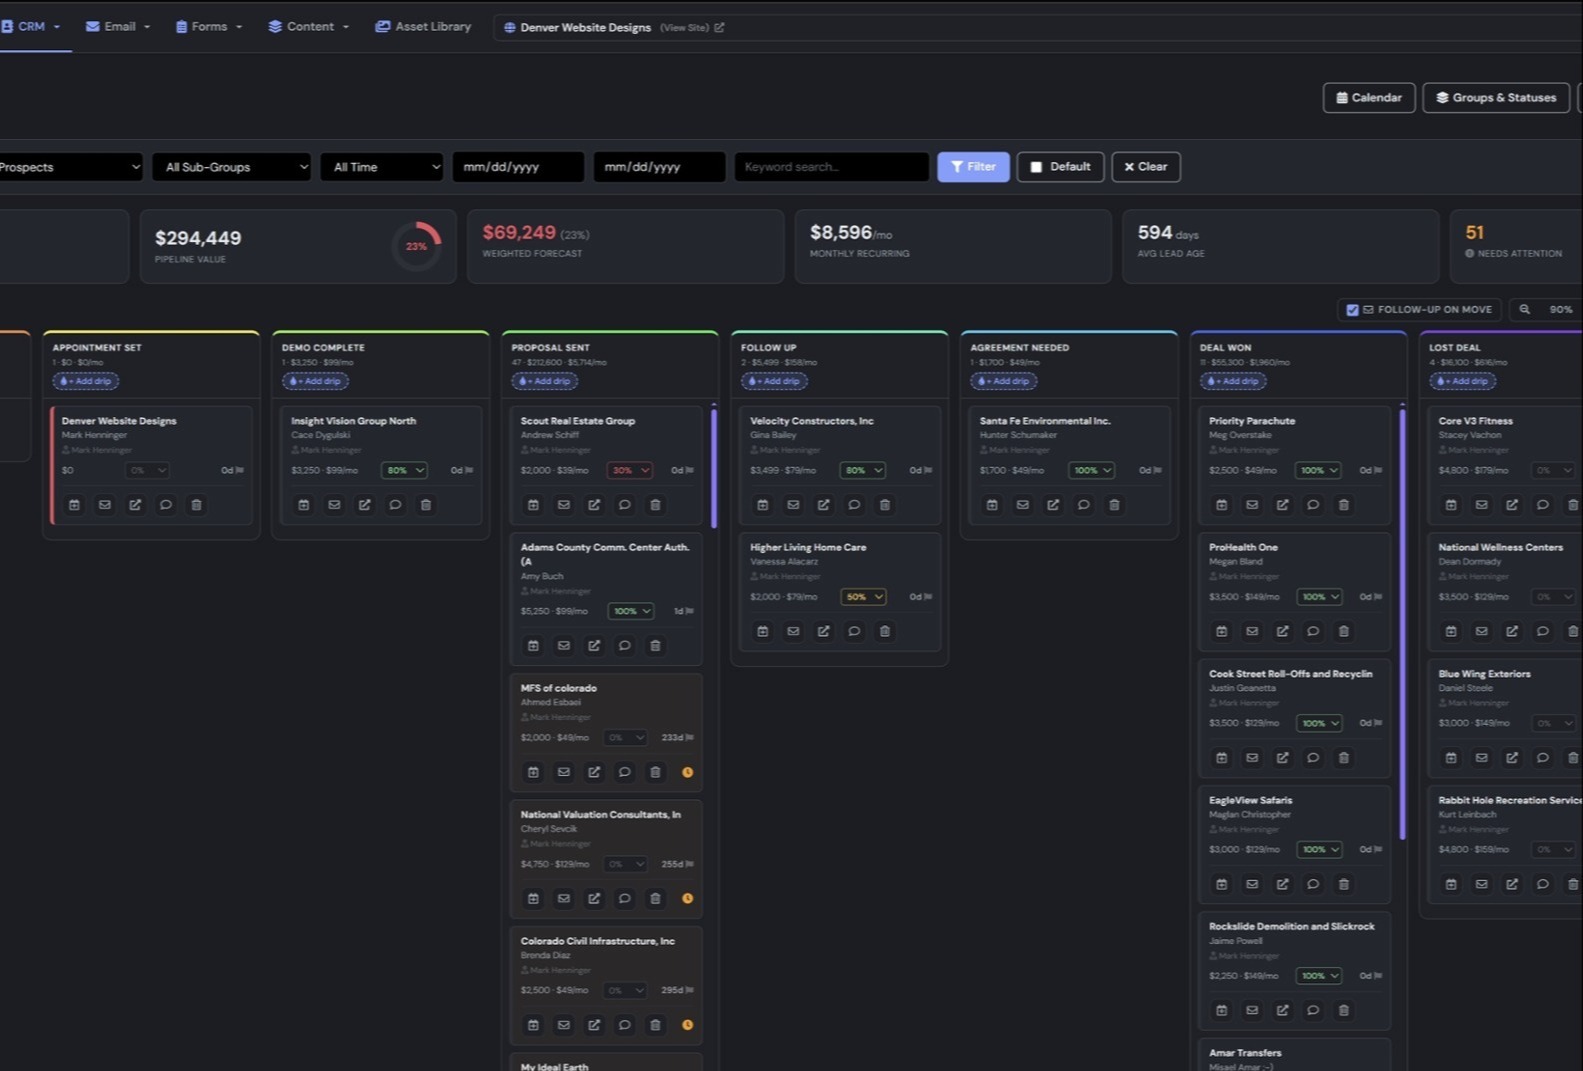This screenshot has height=1071, width=1583.
Task: Apply the Filter button
Action: [x=973, y=167]
